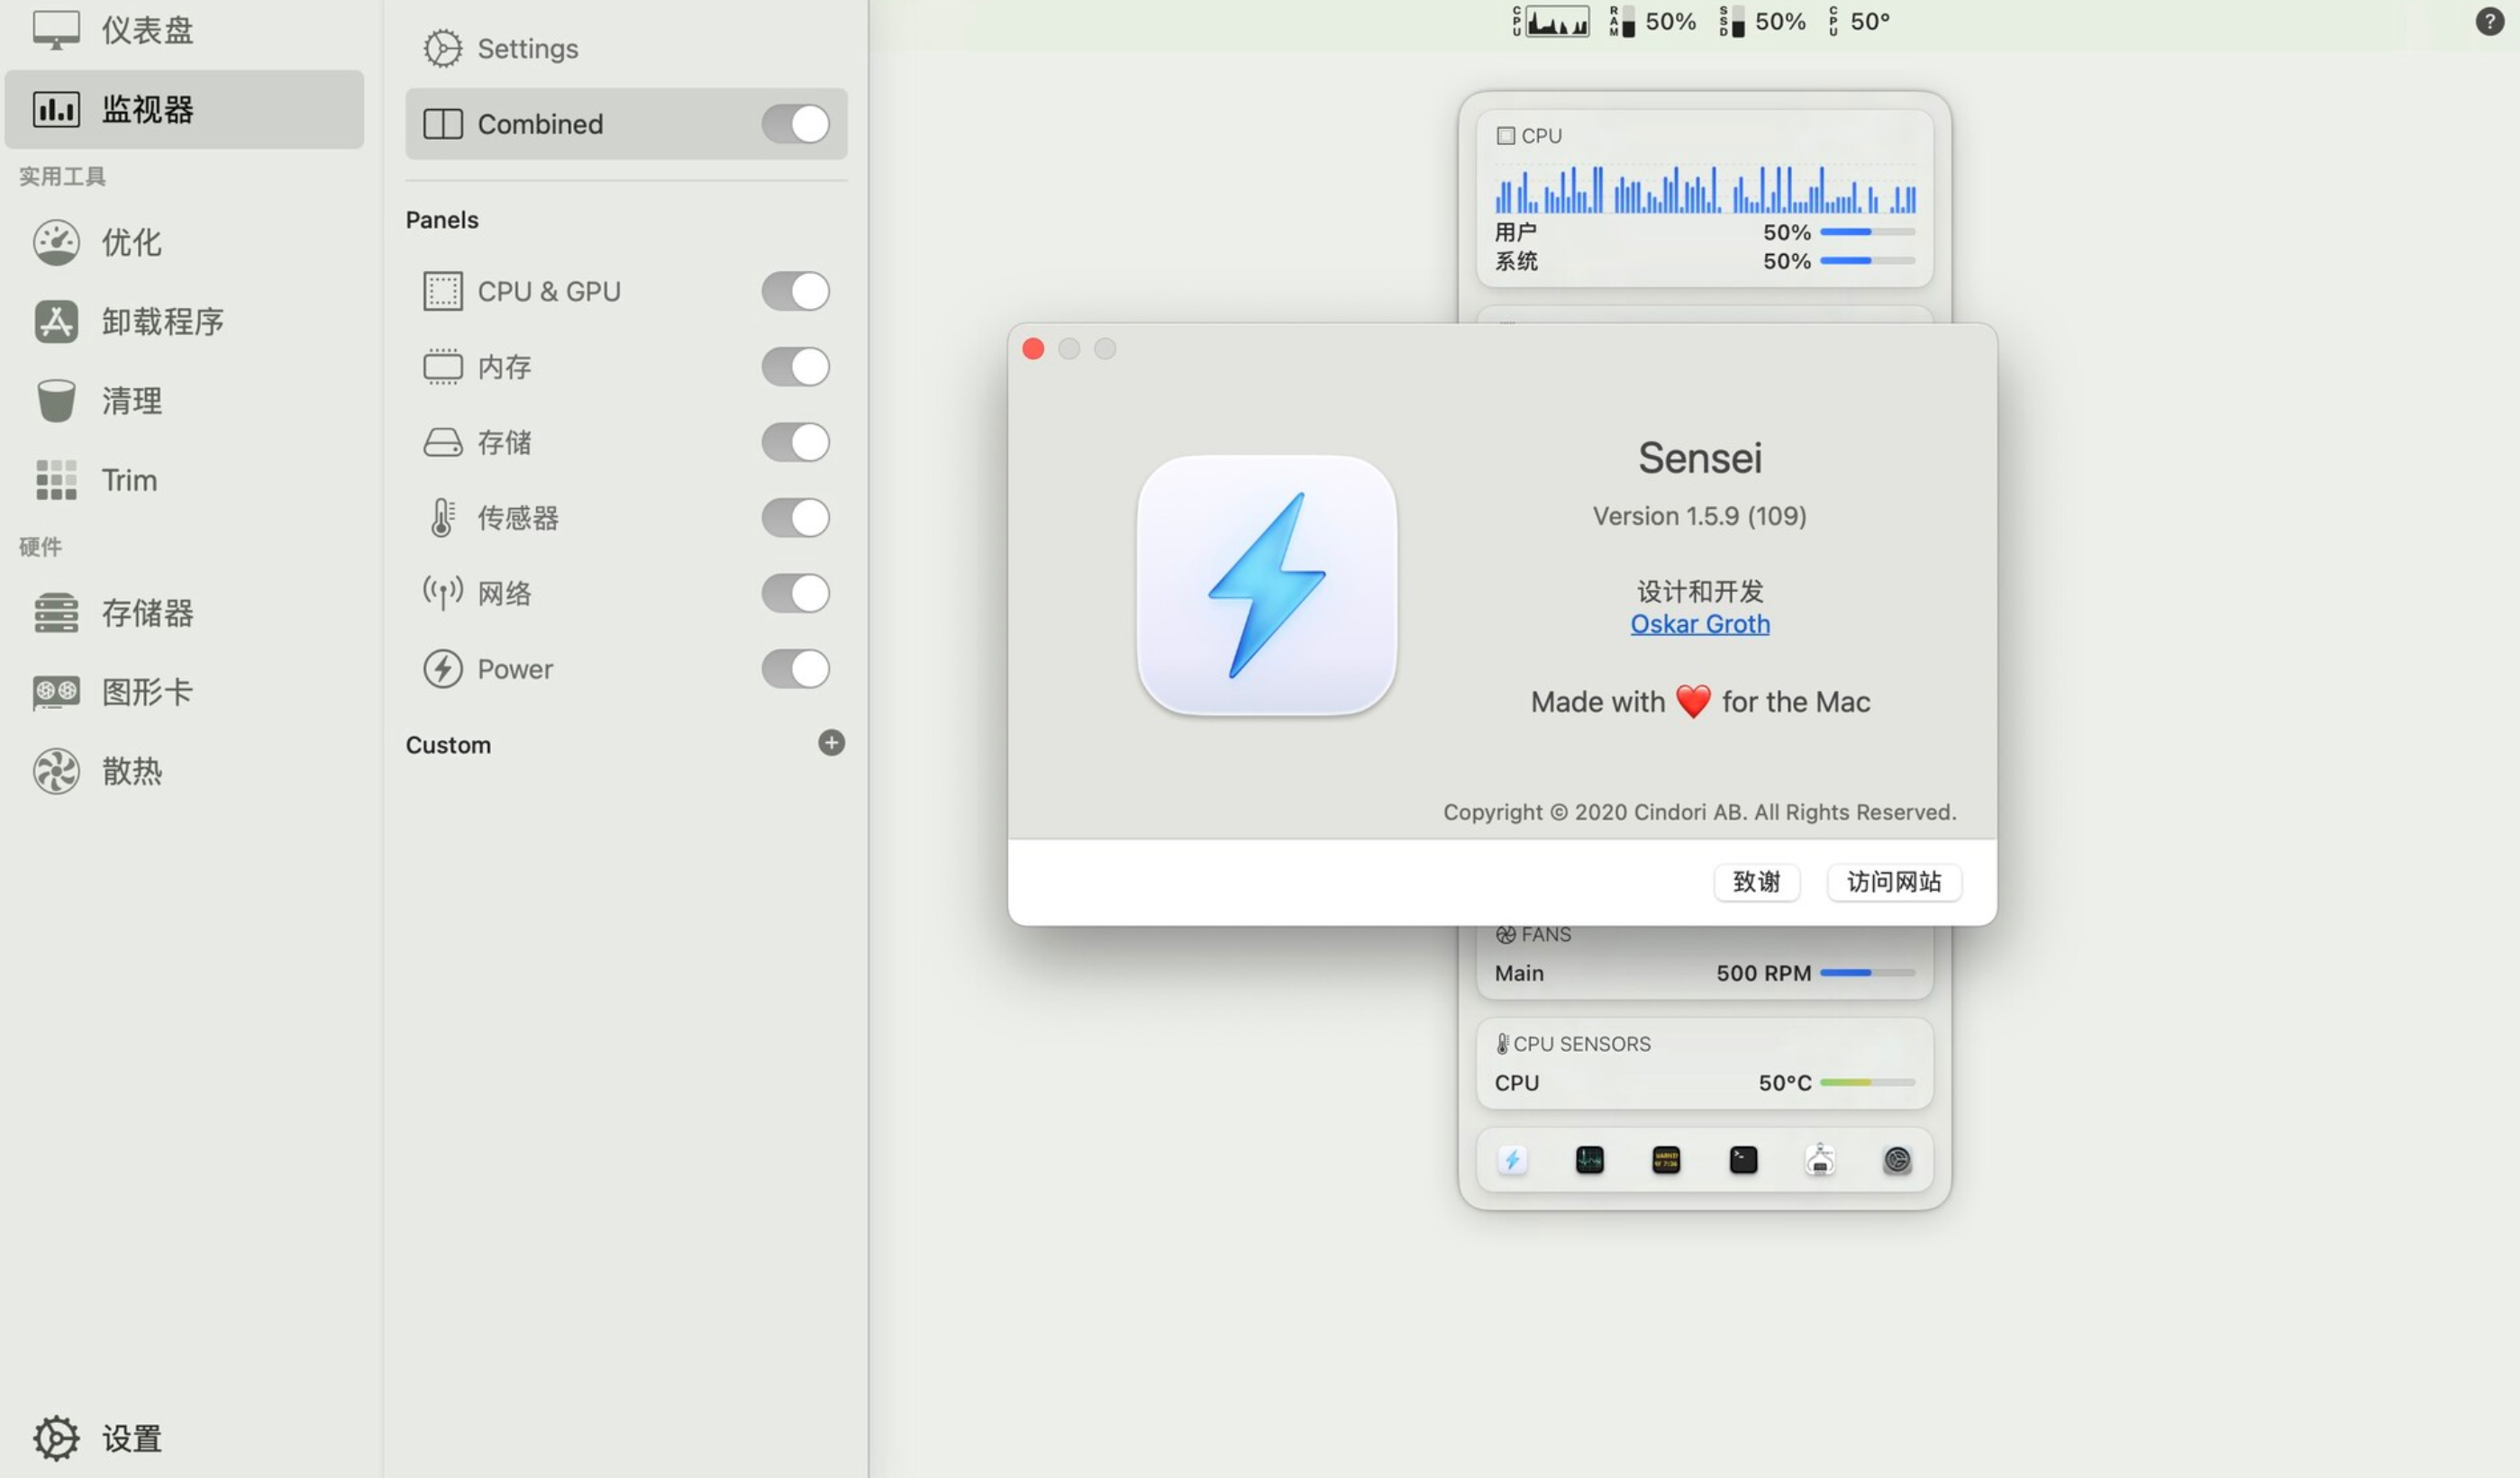Viewport: 2520px width, 1478px height.
Task: Click the 用户 50% usage bar
Action: 1867,232
